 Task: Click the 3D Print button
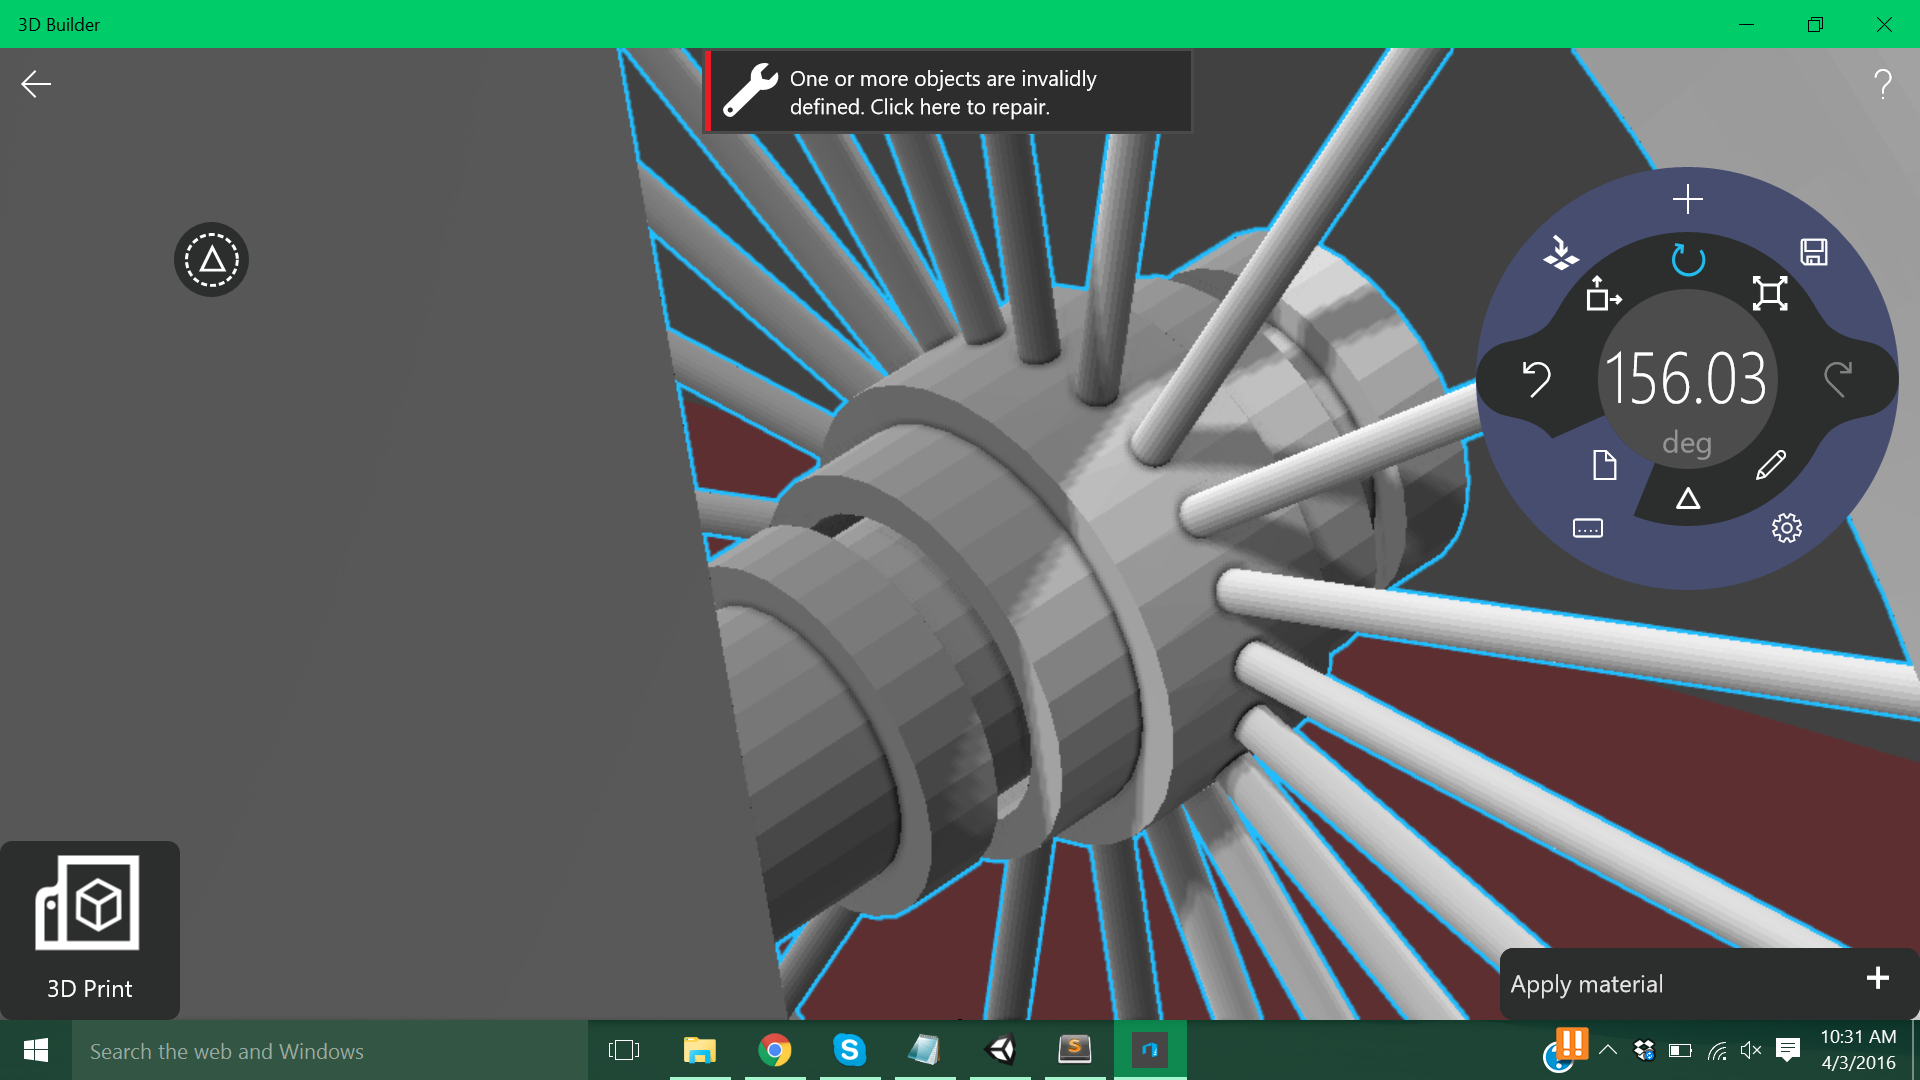90,930
